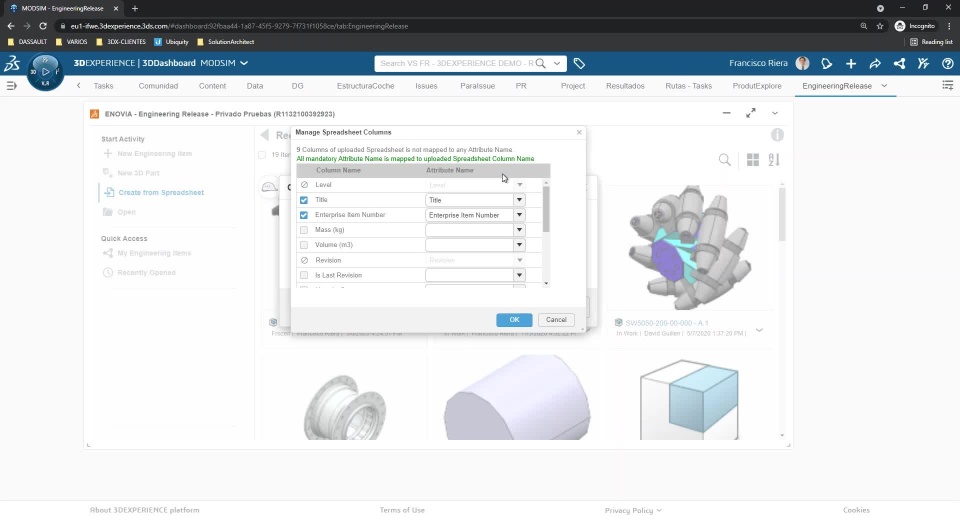Expand the MODSIM dashboard chevron
The image size is (960, 520).
click(x=244, y=63)
